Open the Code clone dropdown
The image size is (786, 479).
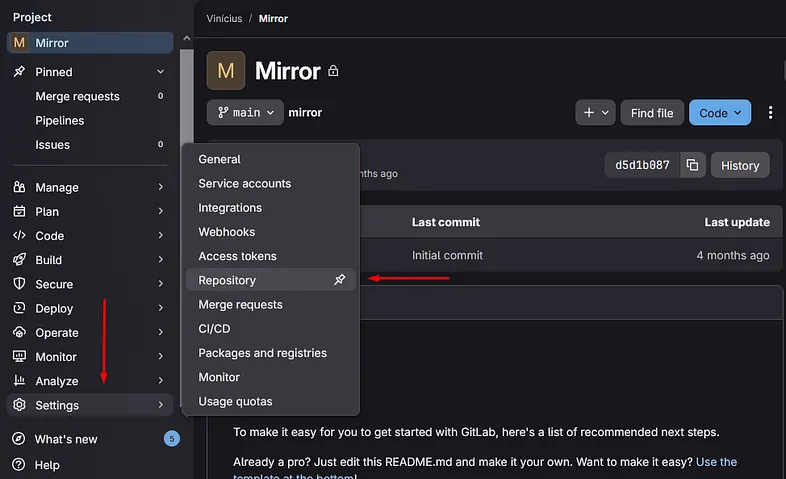click(x=720, y=113)
